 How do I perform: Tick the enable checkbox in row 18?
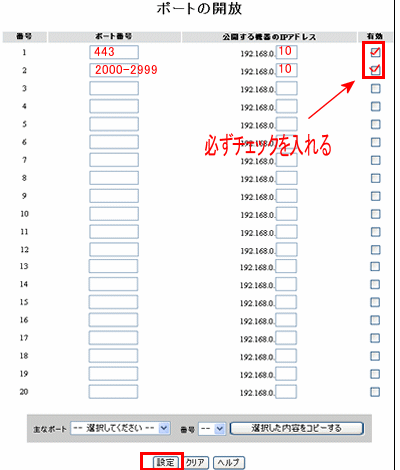[375, 356]
